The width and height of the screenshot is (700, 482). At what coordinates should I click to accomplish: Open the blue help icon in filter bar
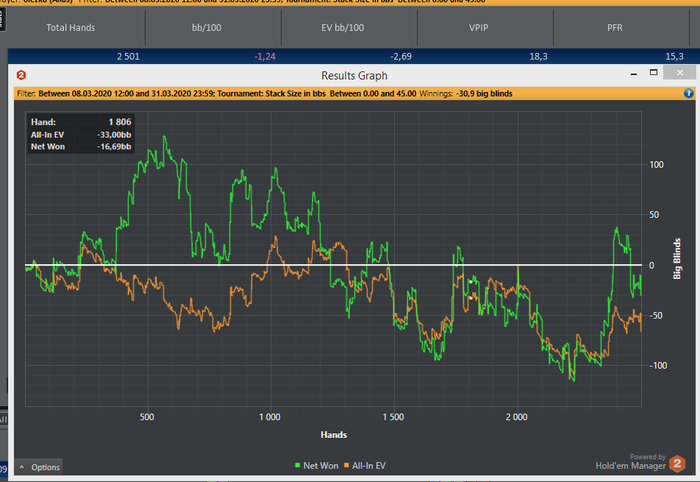pyautogui.click(x=688, y=93)
